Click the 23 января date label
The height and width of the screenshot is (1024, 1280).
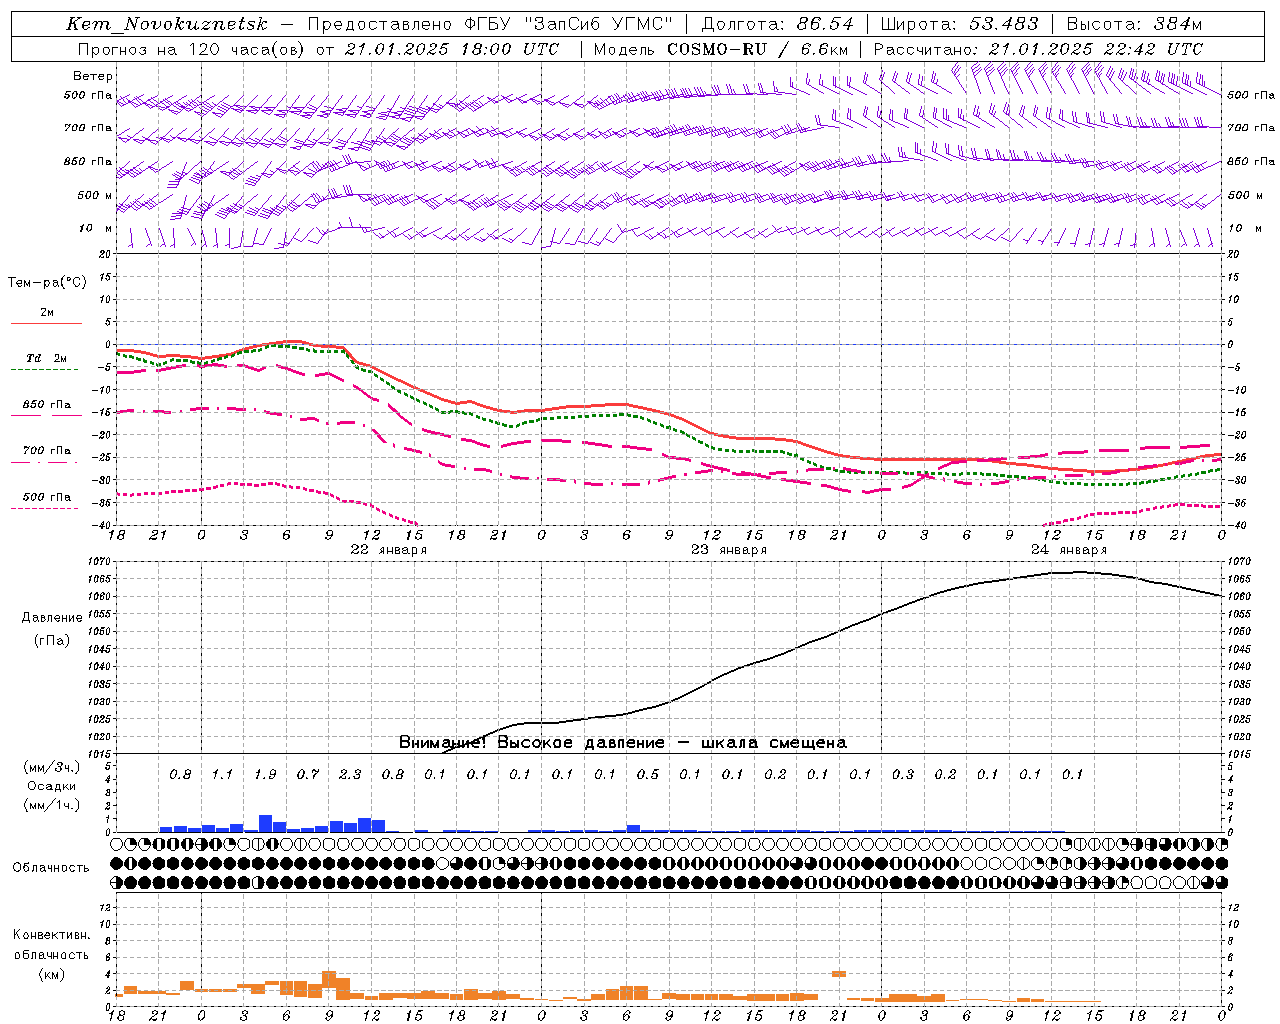(x=728, y=549)
